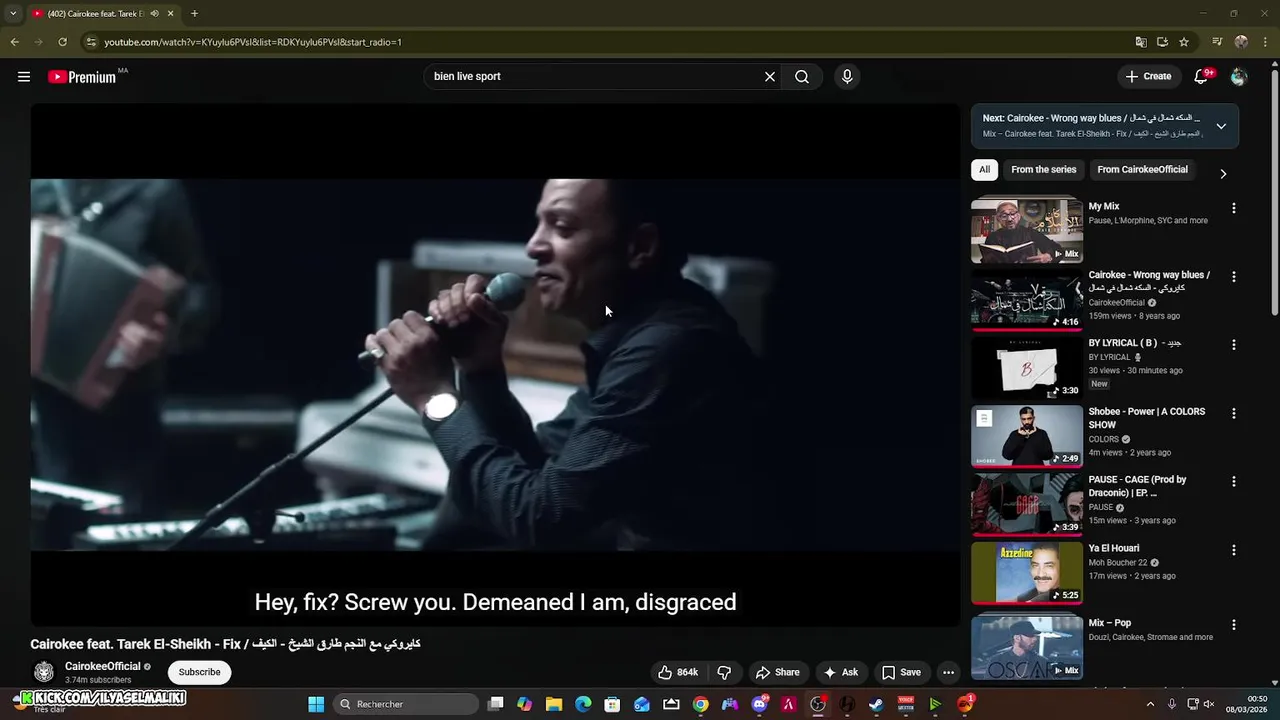Open options for Shobee Power video
1280x720 pixels.
1233,413
